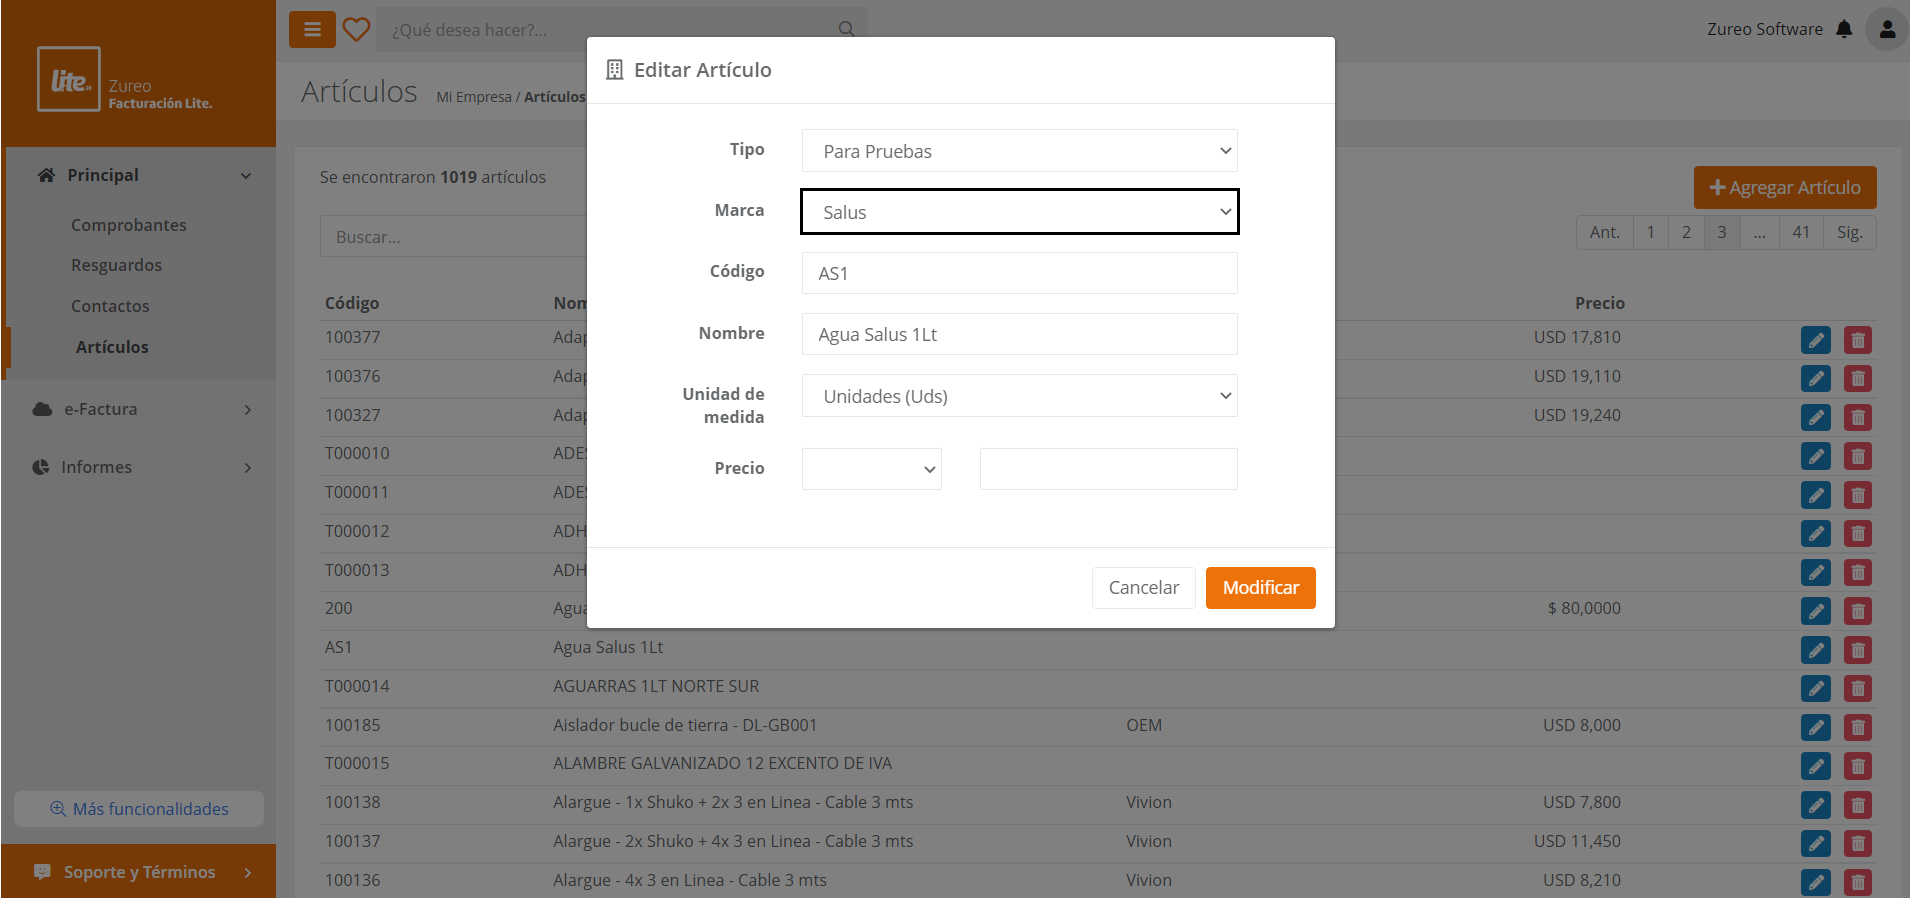
Task: Open the Marca dropdown showing Salus
Action: point(1019,212)
